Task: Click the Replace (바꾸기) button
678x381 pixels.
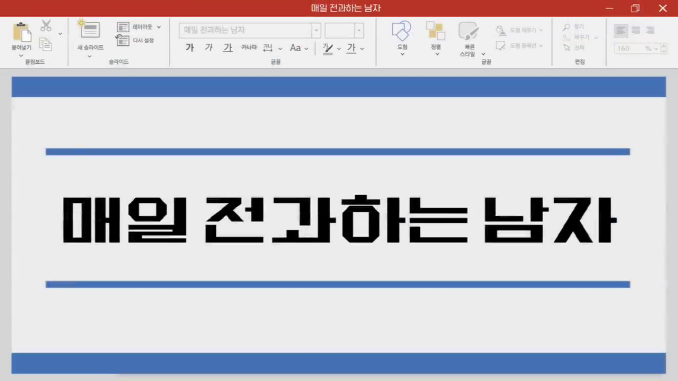Action: [x=581, y=38]
